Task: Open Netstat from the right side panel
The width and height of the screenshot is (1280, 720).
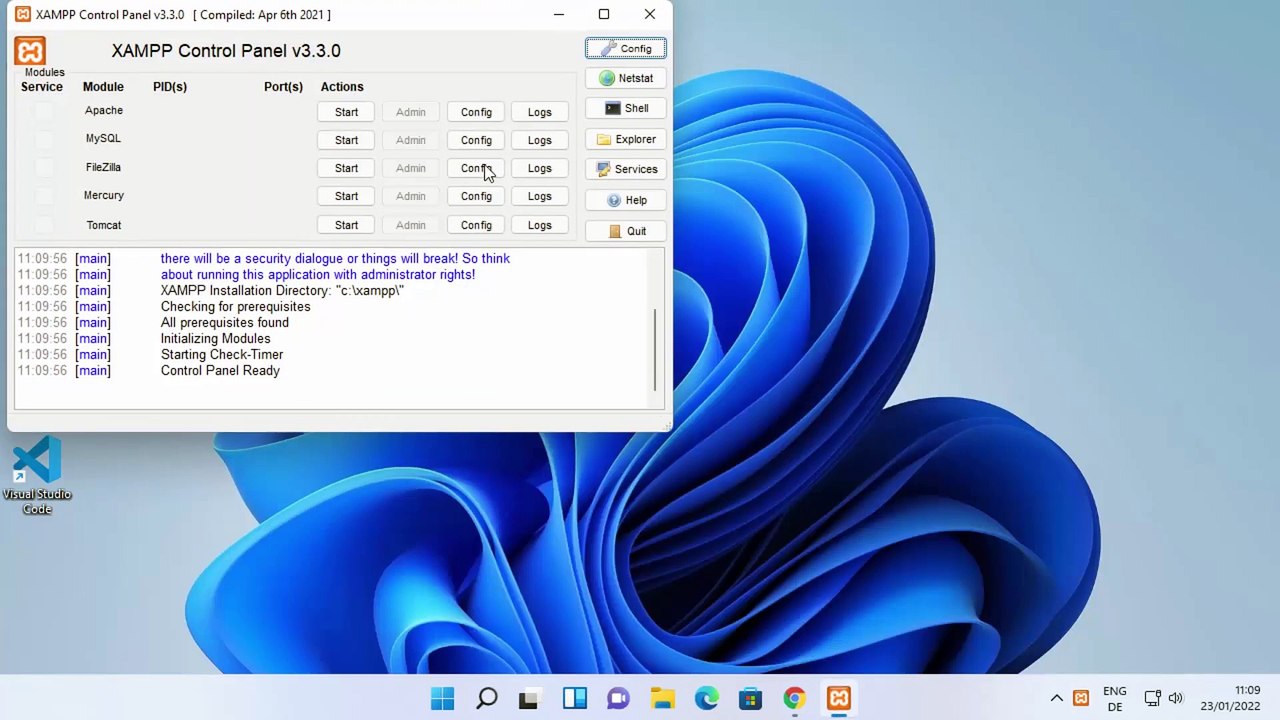Action: pos(626,78)
